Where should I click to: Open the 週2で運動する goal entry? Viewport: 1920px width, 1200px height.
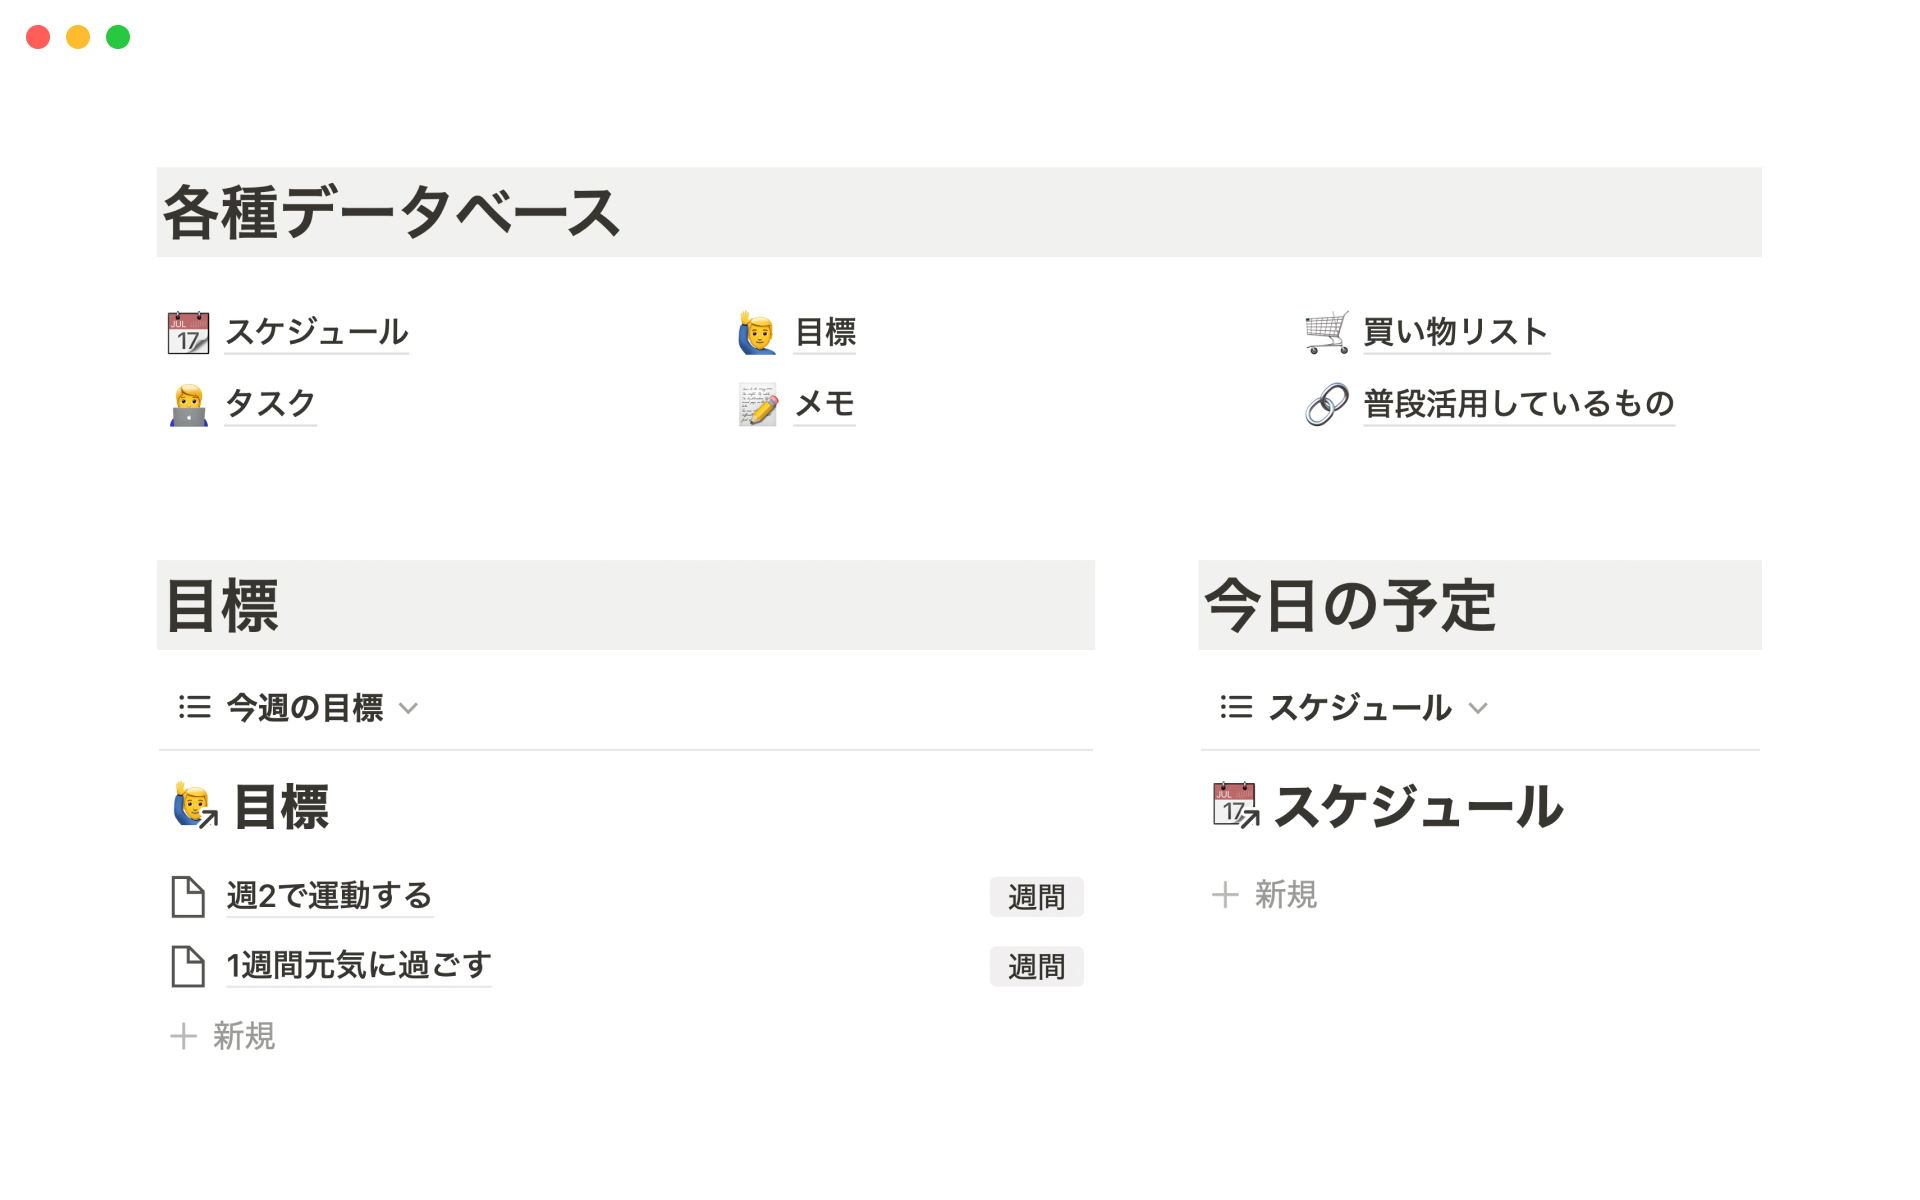tap(329, 896)
